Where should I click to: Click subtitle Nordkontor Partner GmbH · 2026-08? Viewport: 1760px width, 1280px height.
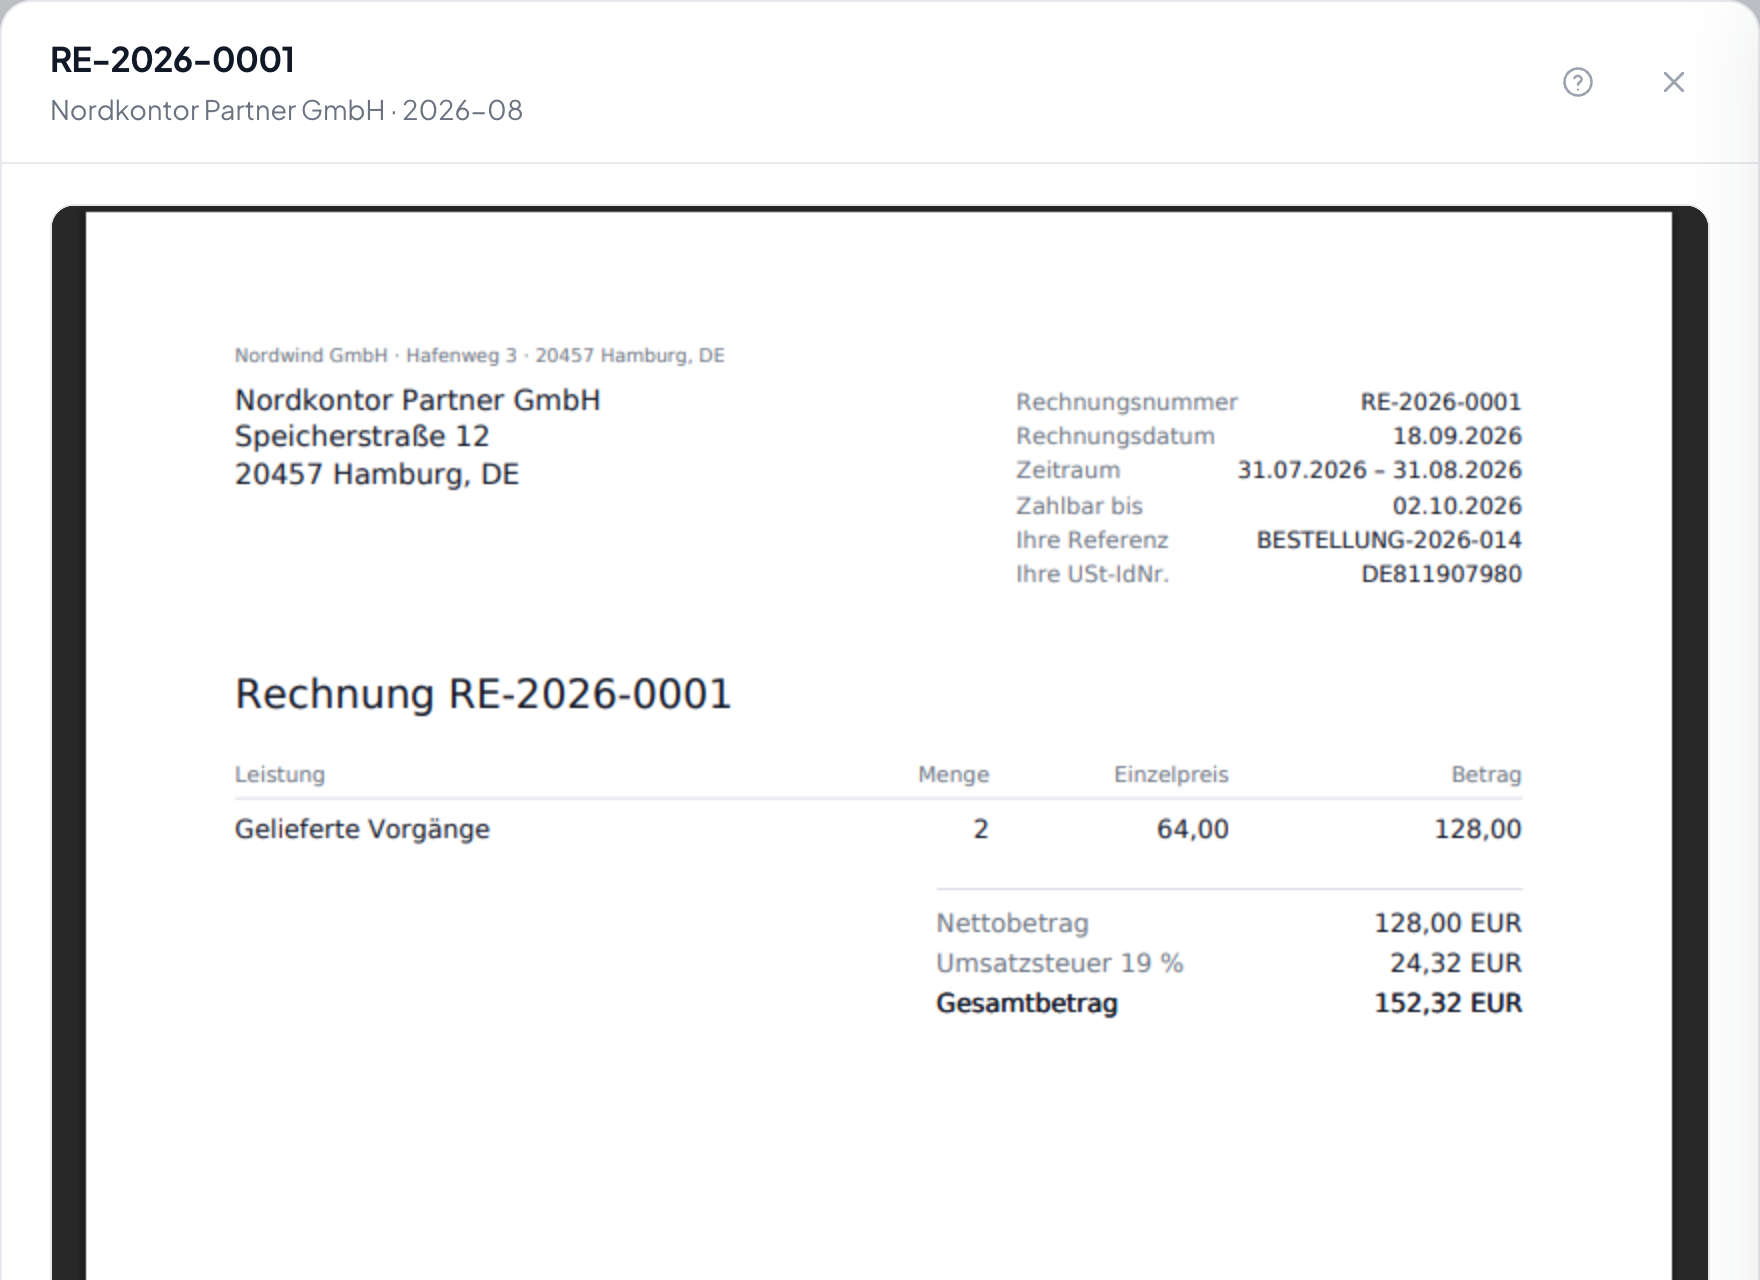286,110
